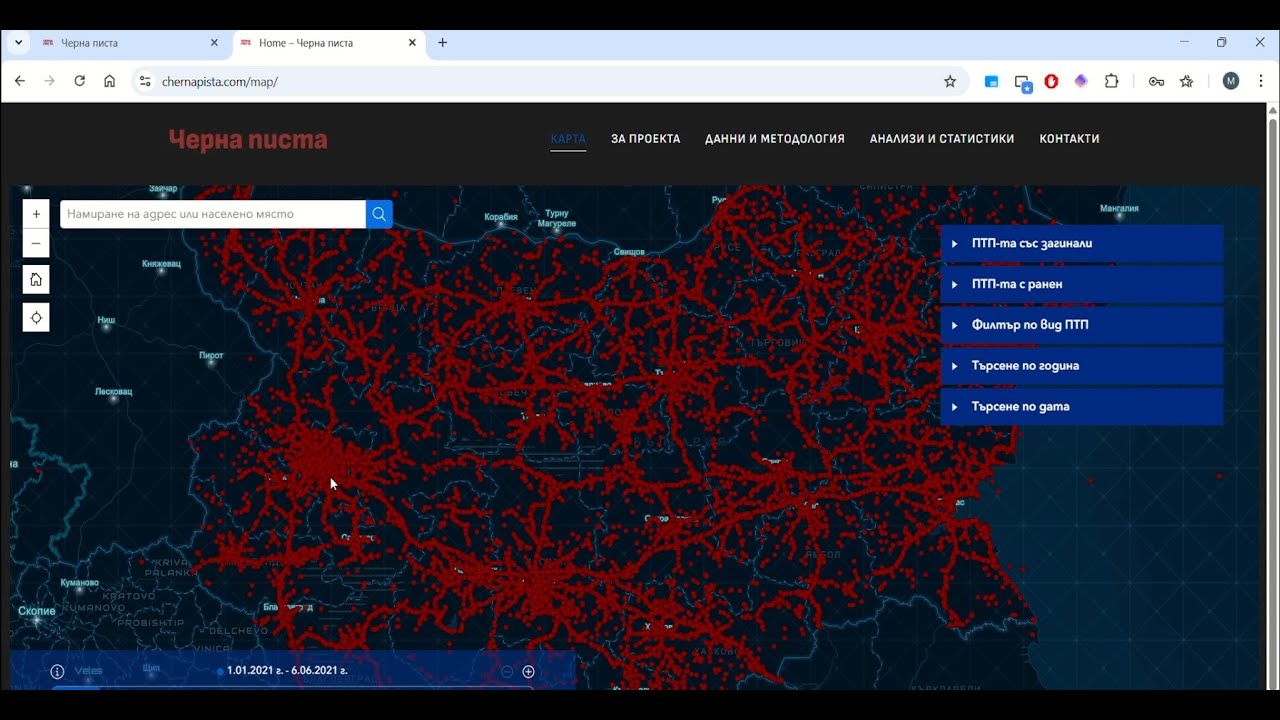Expand the 'ПТП-та със загинали' panel
The width and height of the screenshot is (1280, 720).
click(1081, 243)
